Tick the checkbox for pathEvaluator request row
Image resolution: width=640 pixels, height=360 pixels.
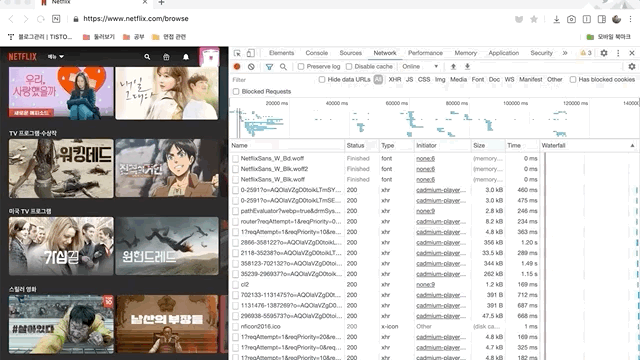click(236, 211)
